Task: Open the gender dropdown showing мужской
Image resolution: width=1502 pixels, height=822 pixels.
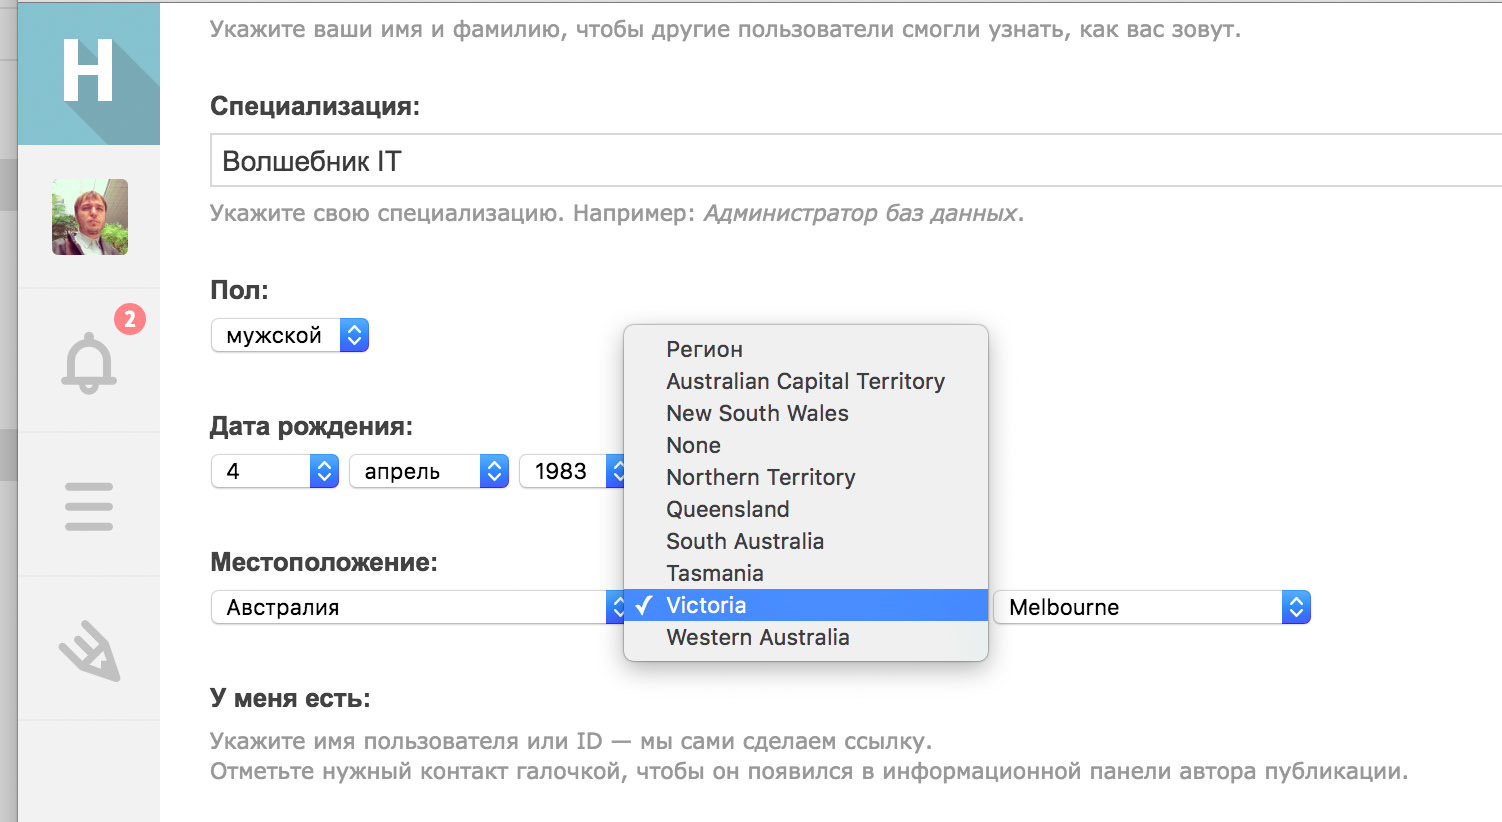Action: tap(290, 335)
